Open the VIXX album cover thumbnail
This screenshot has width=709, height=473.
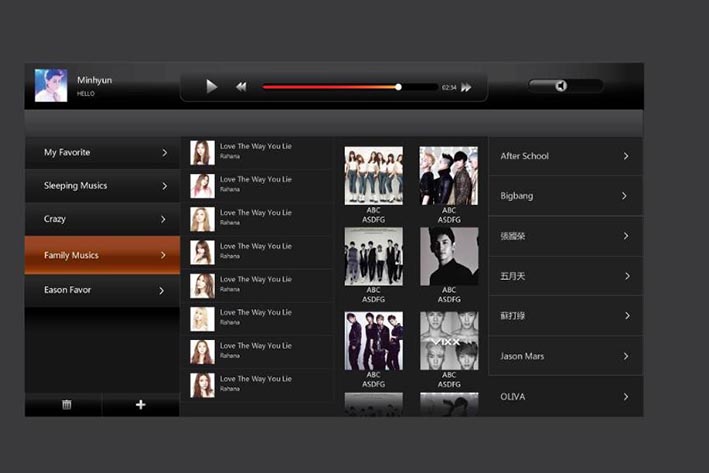448,341
